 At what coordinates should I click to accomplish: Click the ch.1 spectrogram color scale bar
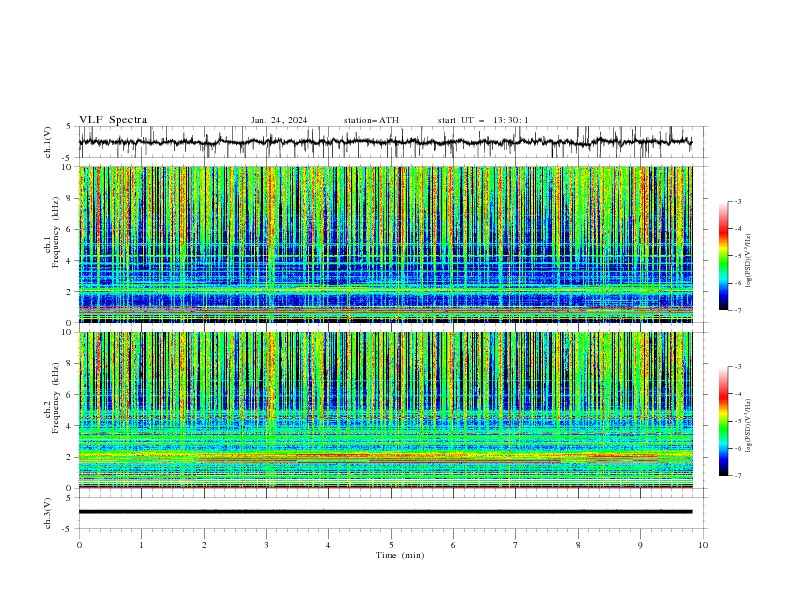pos(723,255)
